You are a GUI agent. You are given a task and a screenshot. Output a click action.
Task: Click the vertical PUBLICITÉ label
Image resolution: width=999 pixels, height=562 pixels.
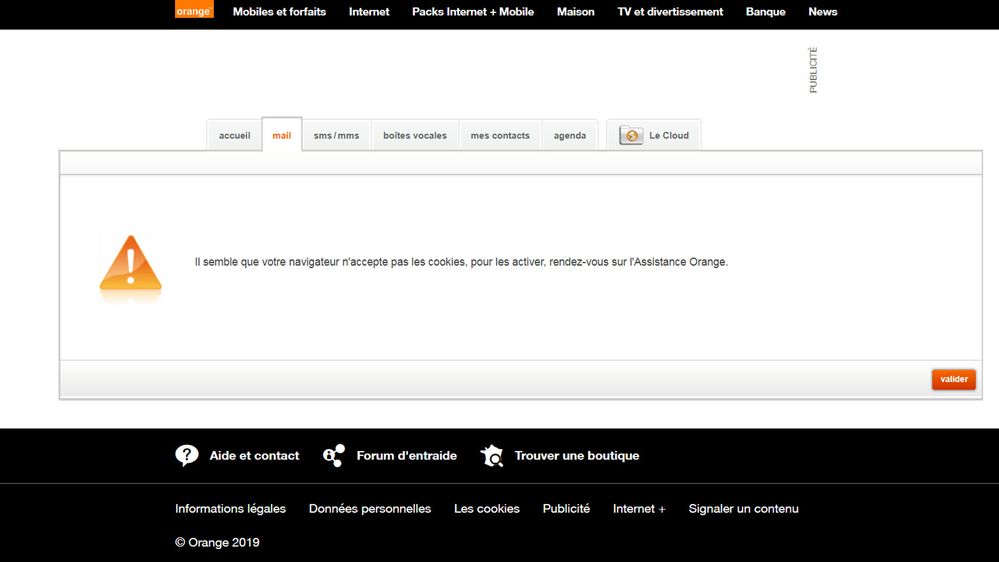point(813,70)
